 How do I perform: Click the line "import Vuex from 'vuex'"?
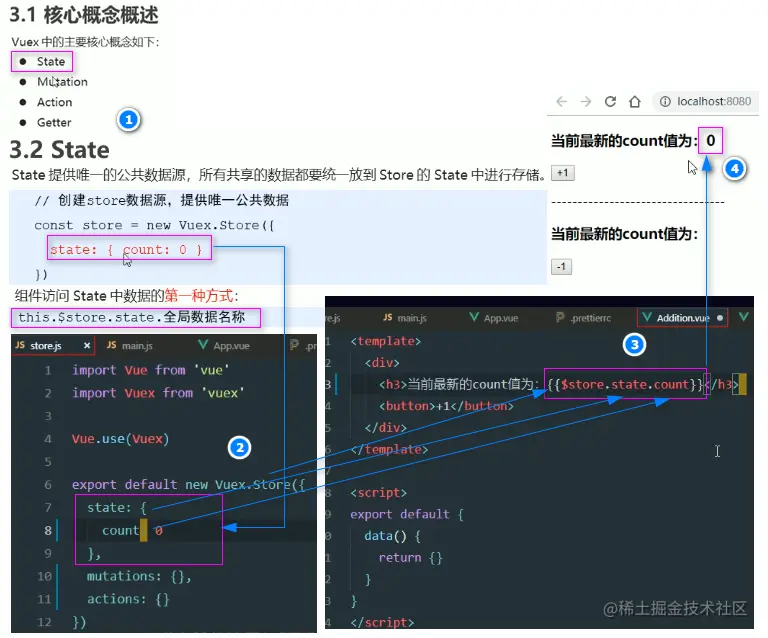coord(158,393)
